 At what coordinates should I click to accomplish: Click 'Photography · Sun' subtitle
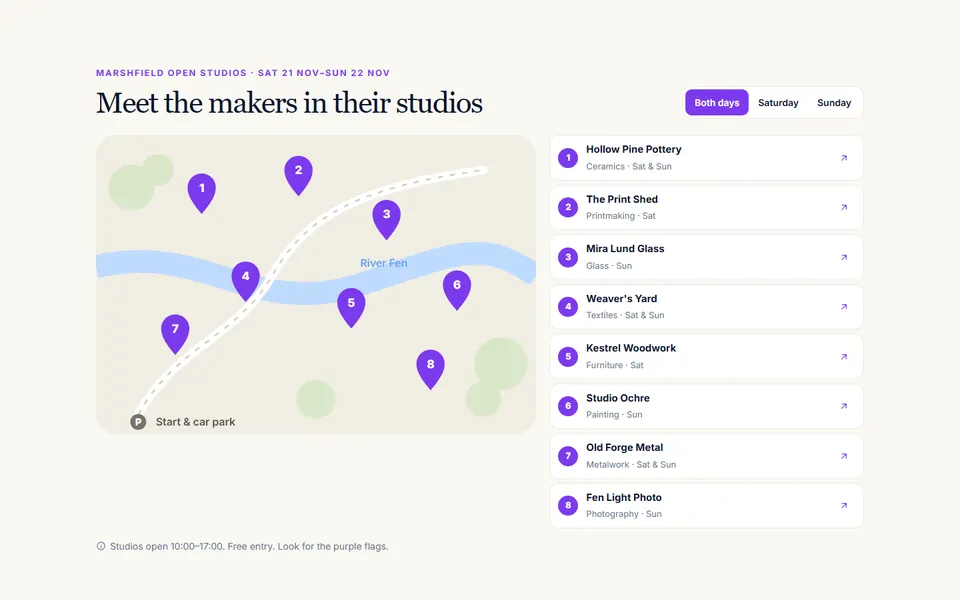coord(624,514)
